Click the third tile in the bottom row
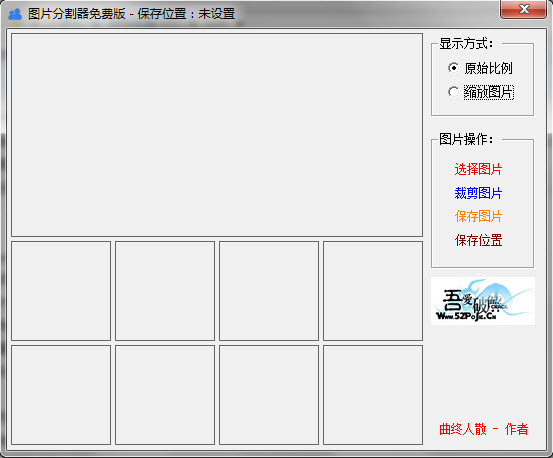Viewport: 553px width, 458px height. (x=269, y=395)
